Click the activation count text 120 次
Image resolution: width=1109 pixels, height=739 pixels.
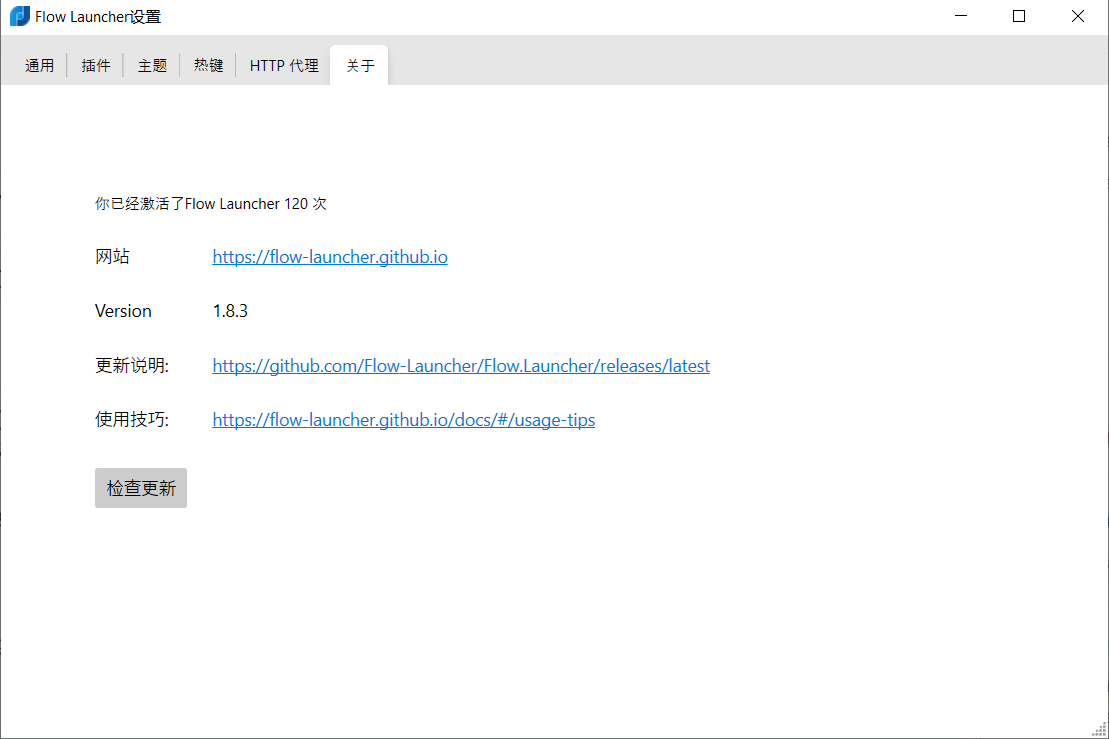[x=305, y=204]
